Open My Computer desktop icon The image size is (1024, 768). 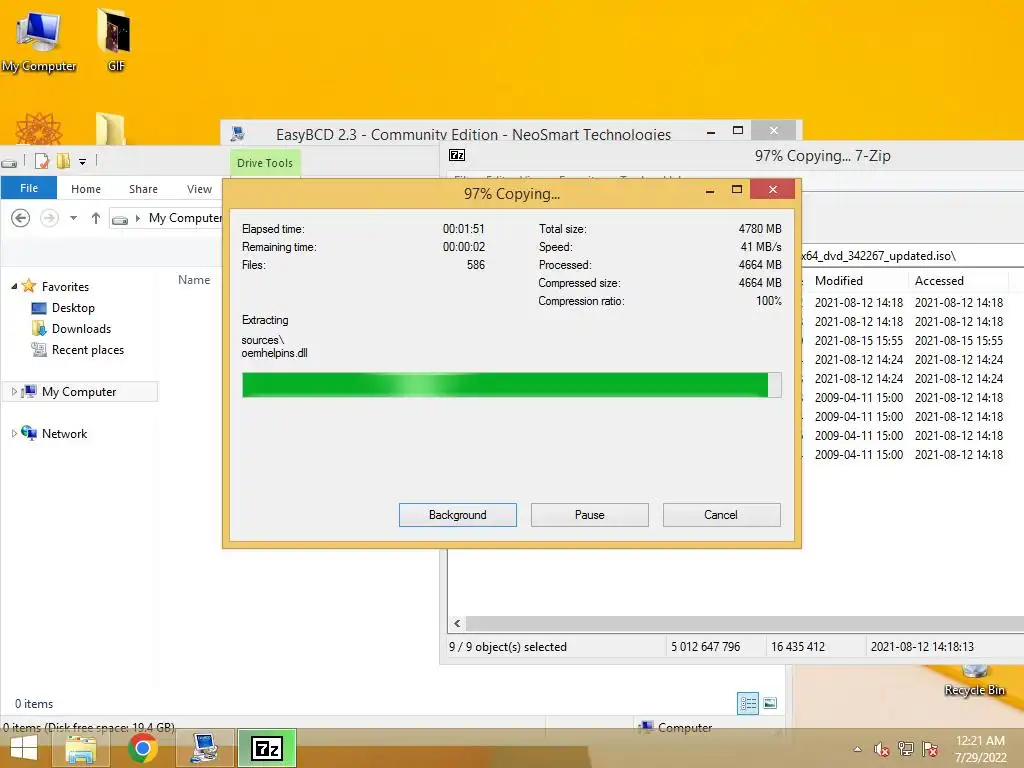(x=39, y=41)
